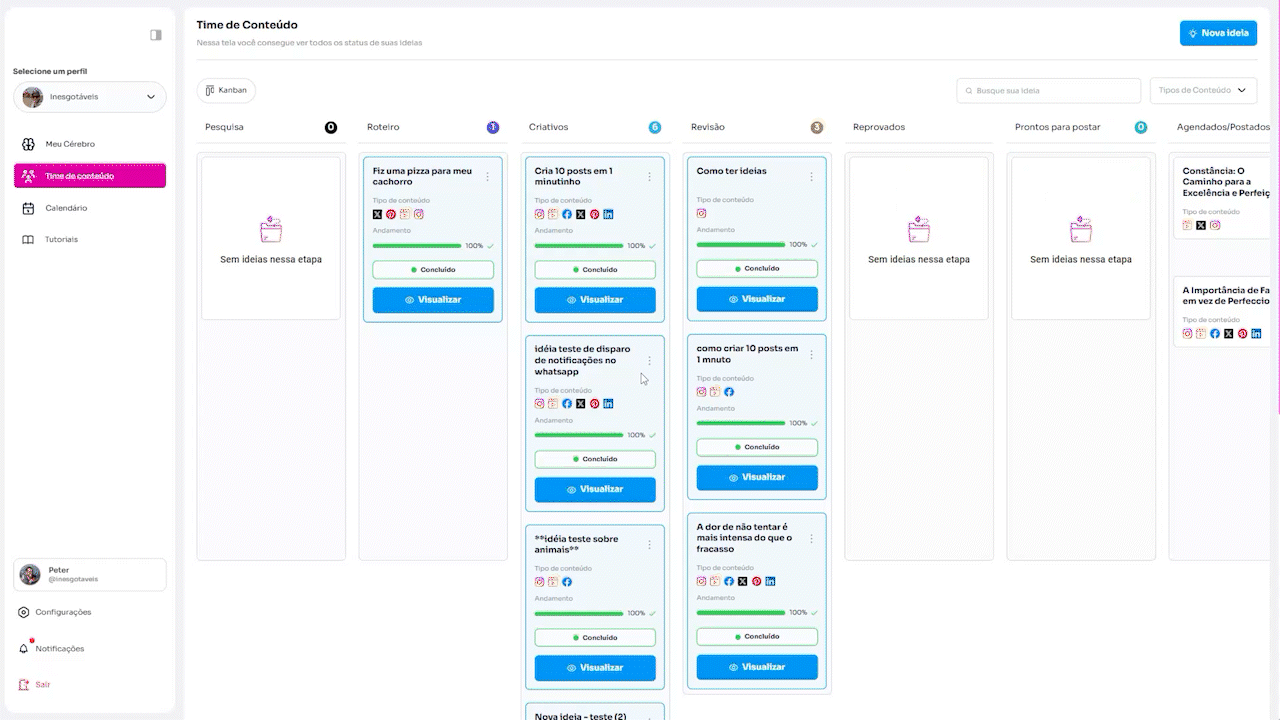1280x720 pixels.
Task: Click Reels icon on como criar 10 posts card
Action: [715, 392]
